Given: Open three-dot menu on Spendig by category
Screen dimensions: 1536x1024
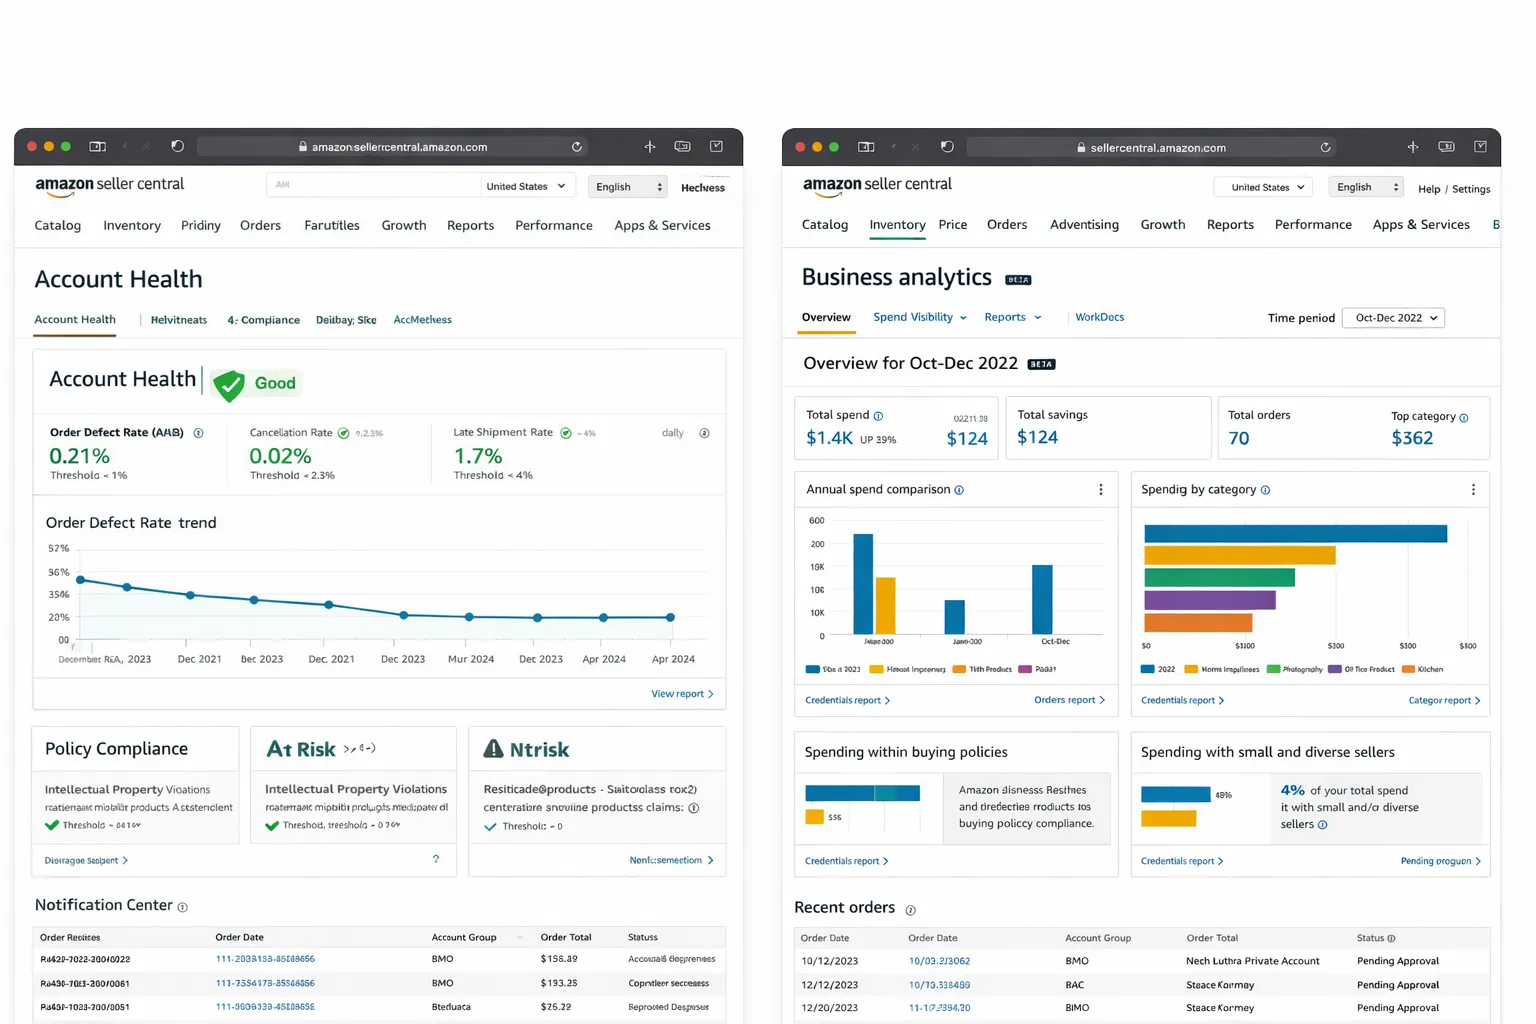Looking at the screenshot, I should coord(1473,490).
